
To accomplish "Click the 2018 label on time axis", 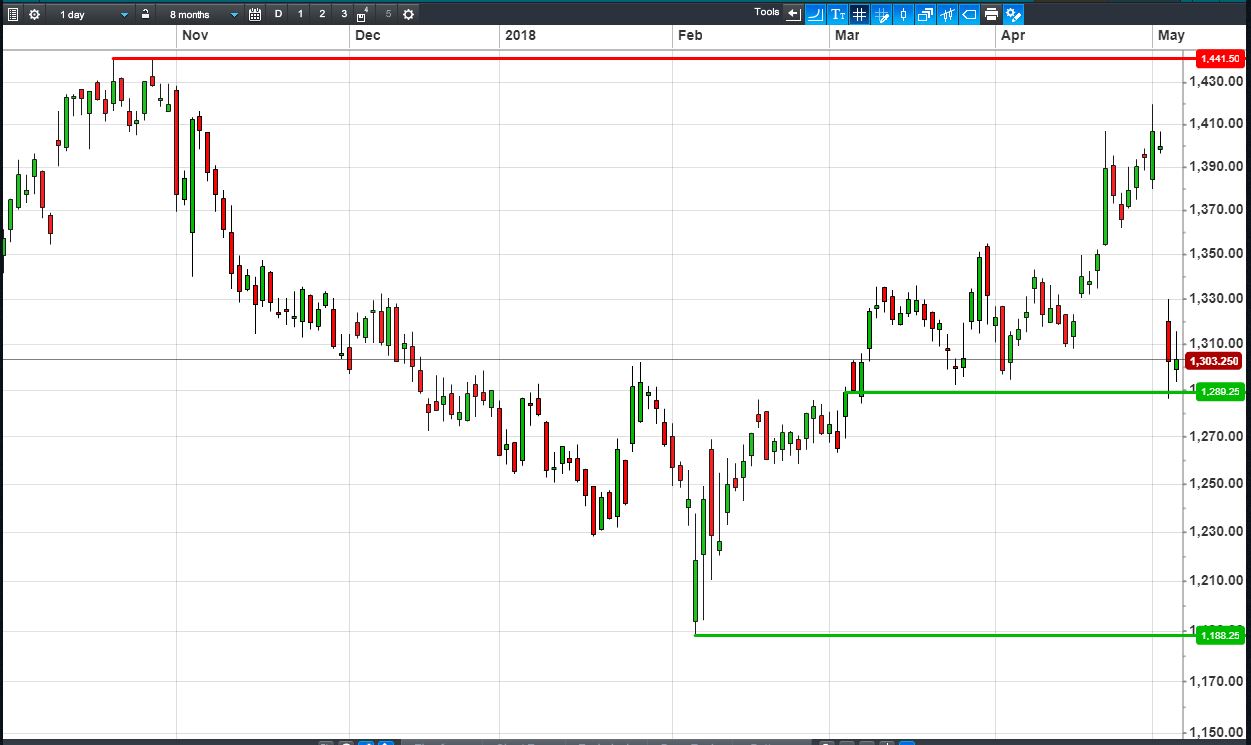I will tap(520, 35).
